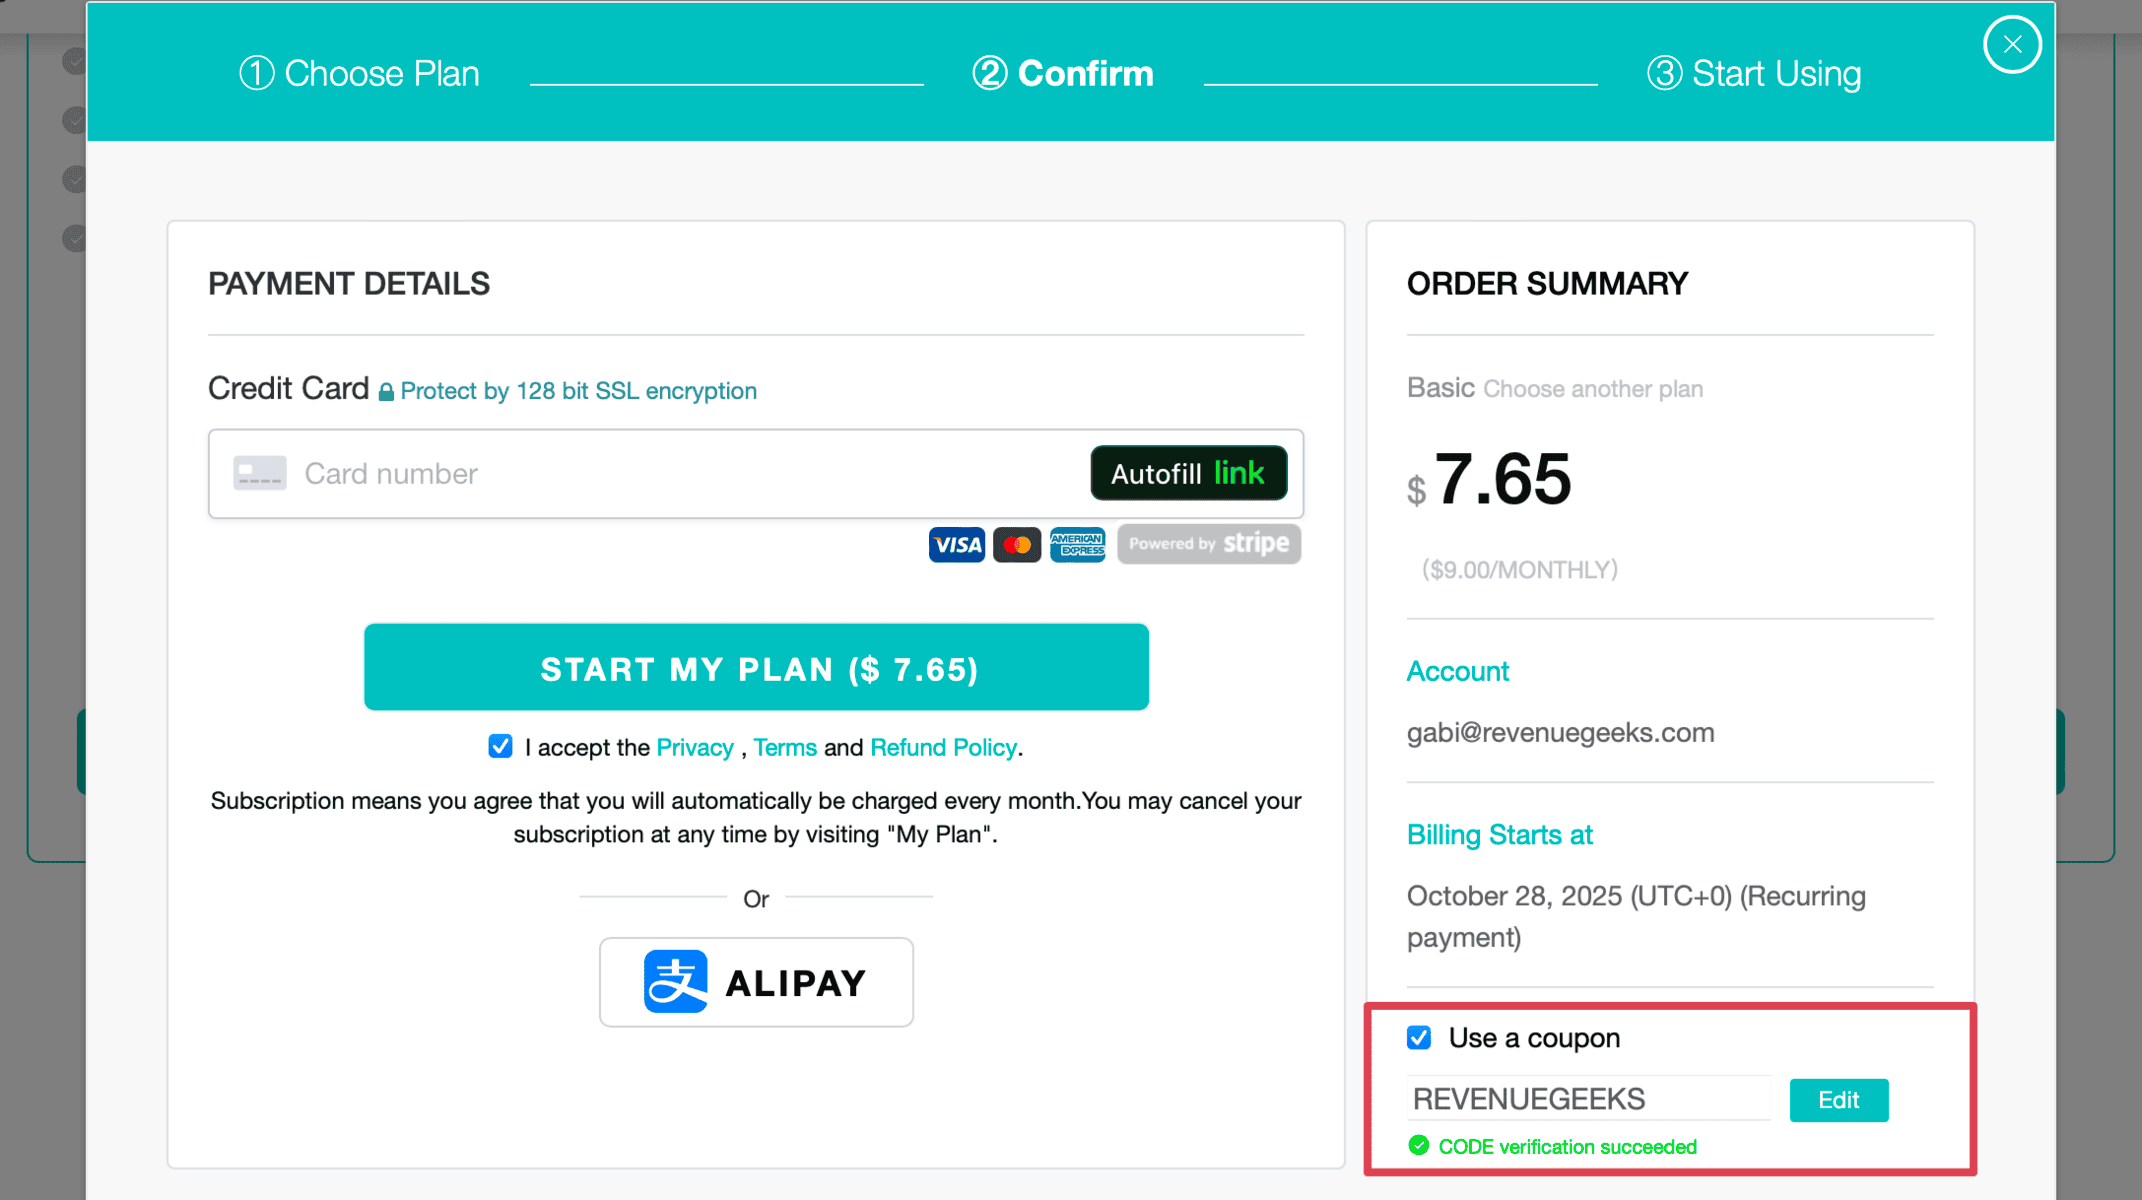
Task: Click the credit card icon in field
Action: click(x=260, y=473)
